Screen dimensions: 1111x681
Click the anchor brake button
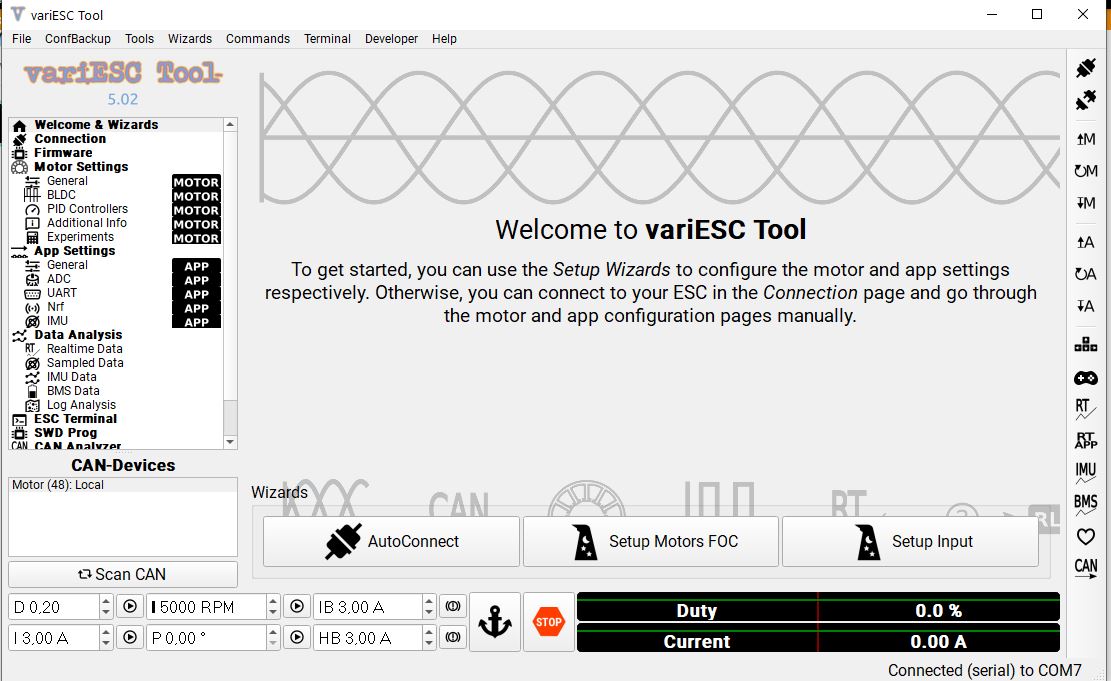(x=495, y=622)
